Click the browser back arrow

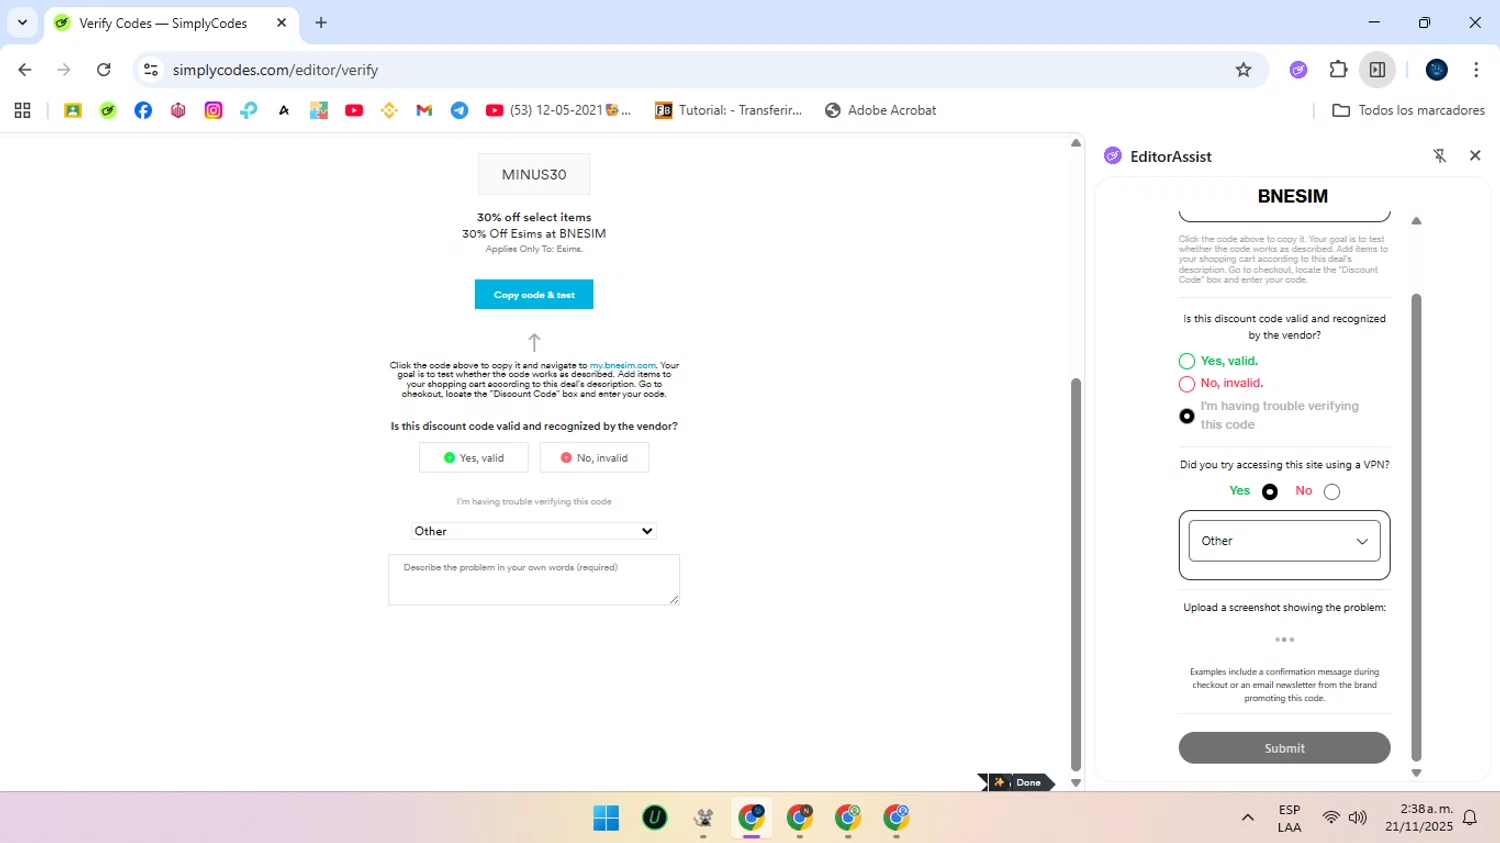25,70
